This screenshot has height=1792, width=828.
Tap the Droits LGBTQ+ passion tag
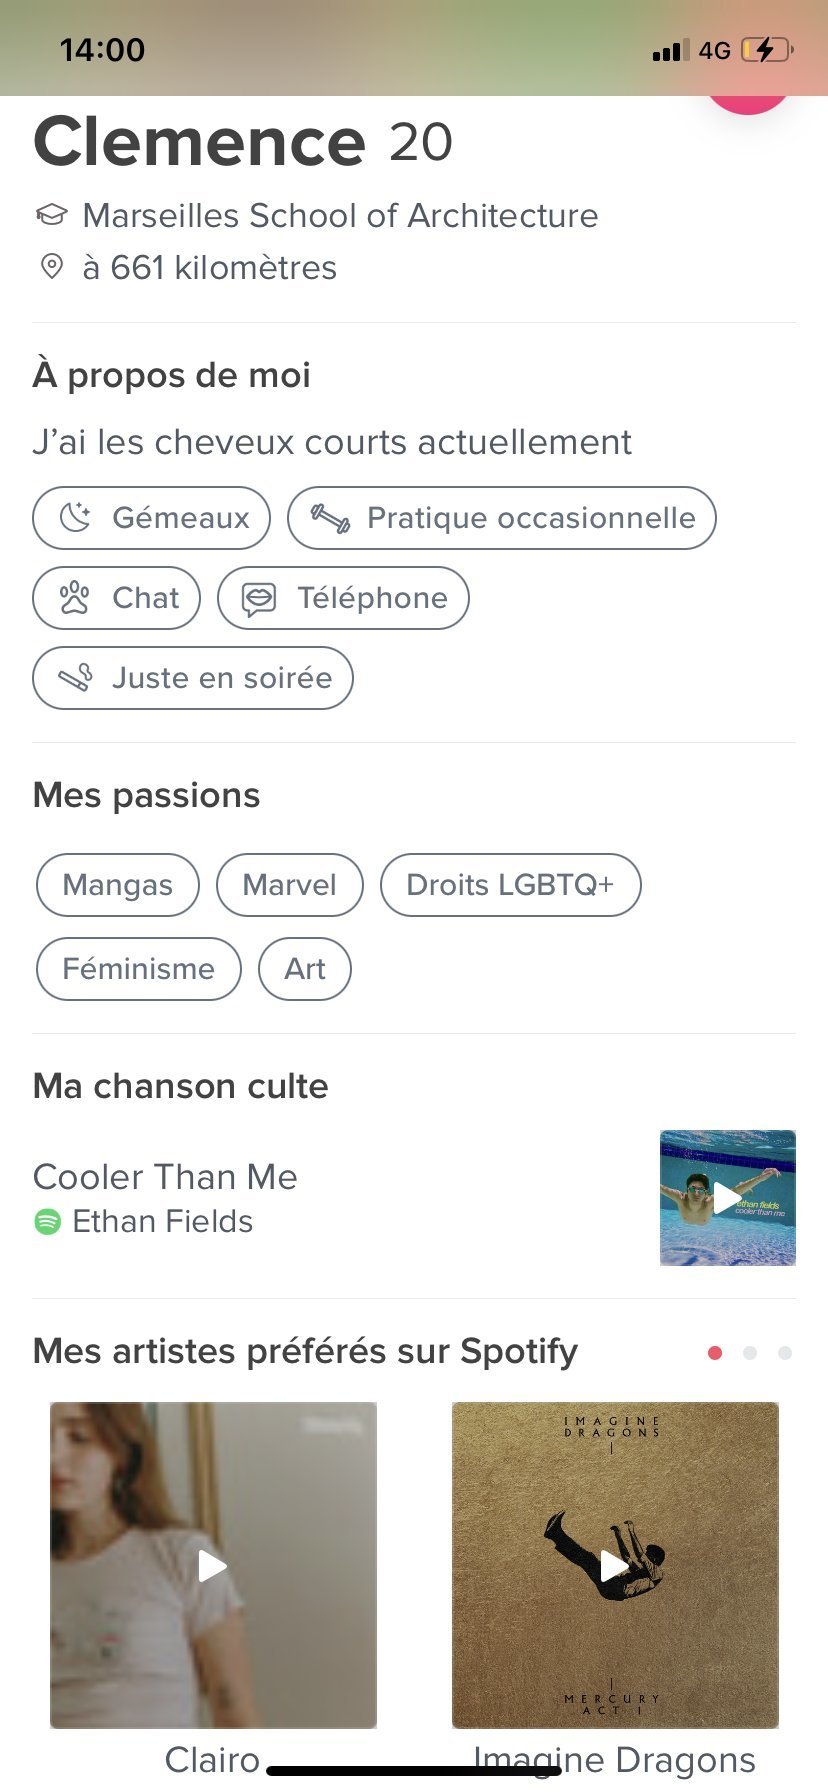tap(510, 885)
